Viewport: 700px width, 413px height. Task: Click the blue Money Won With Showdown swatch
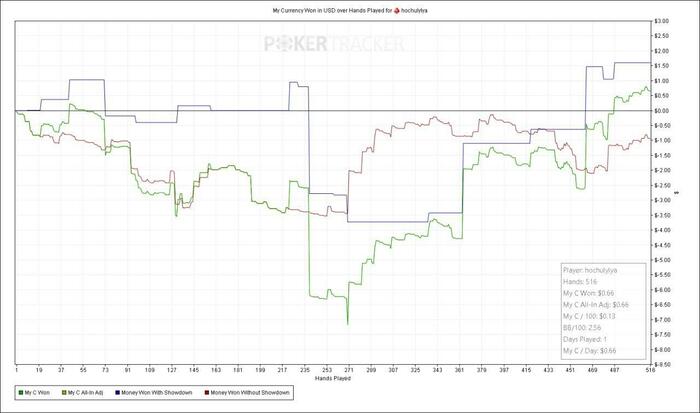[117, 393]
